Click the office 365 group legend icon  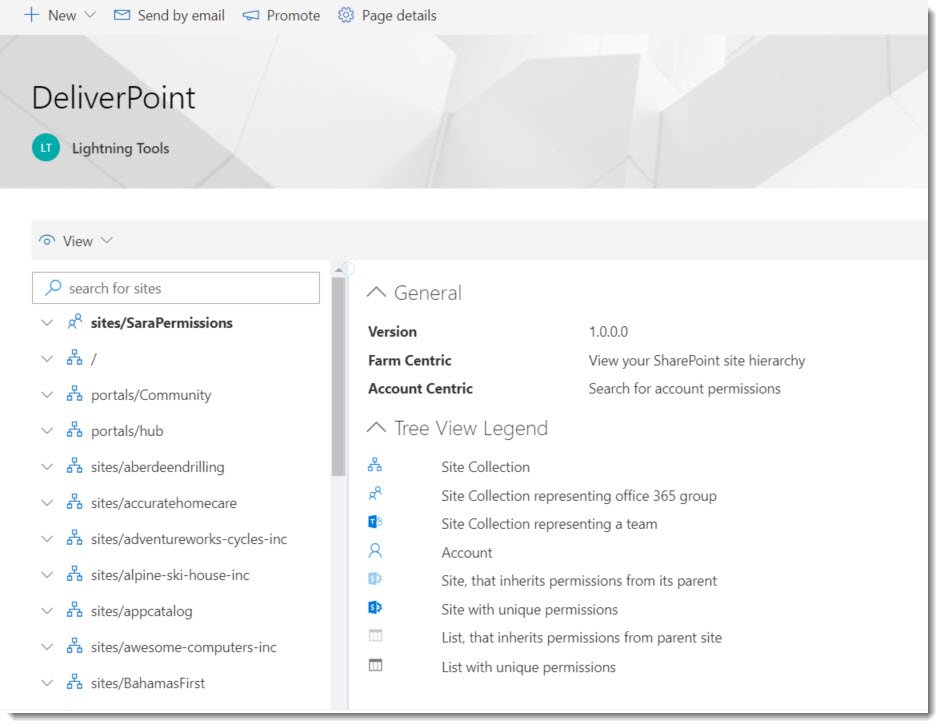(x=375, y=494)
